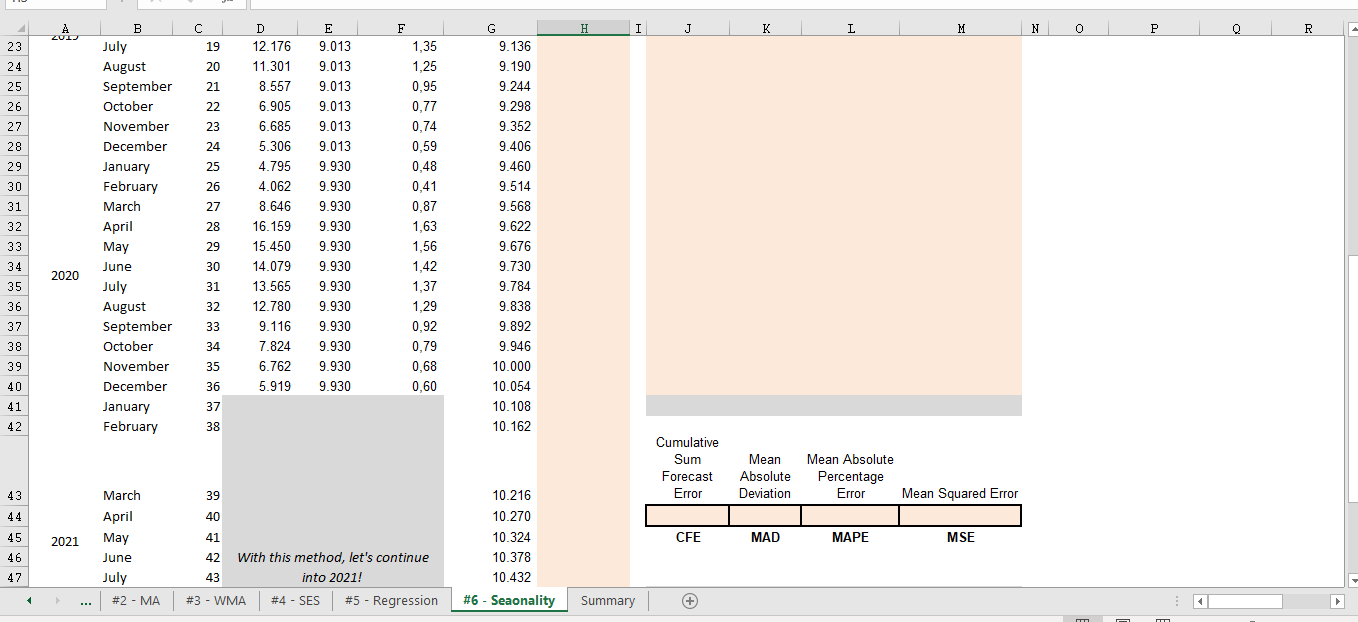Show hidden sheet tabs via ellipsis

(86, 601)
